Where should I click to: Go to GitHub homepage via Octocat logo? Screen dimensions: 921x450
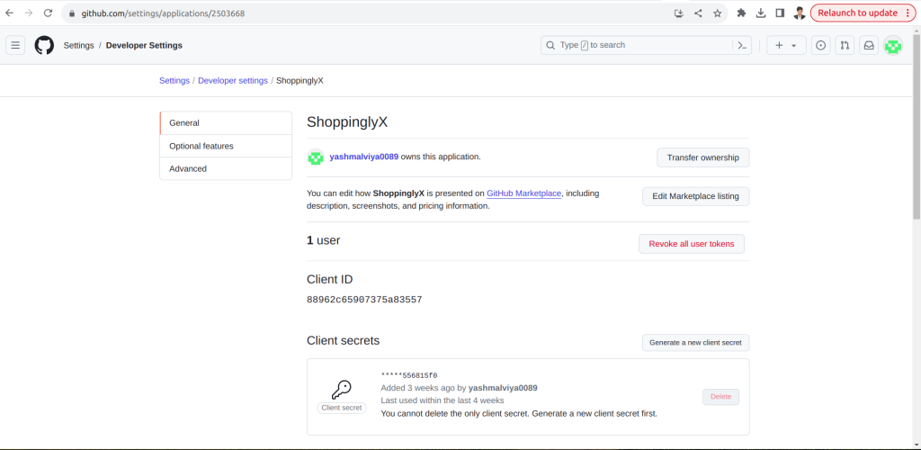tap(44, 45)
